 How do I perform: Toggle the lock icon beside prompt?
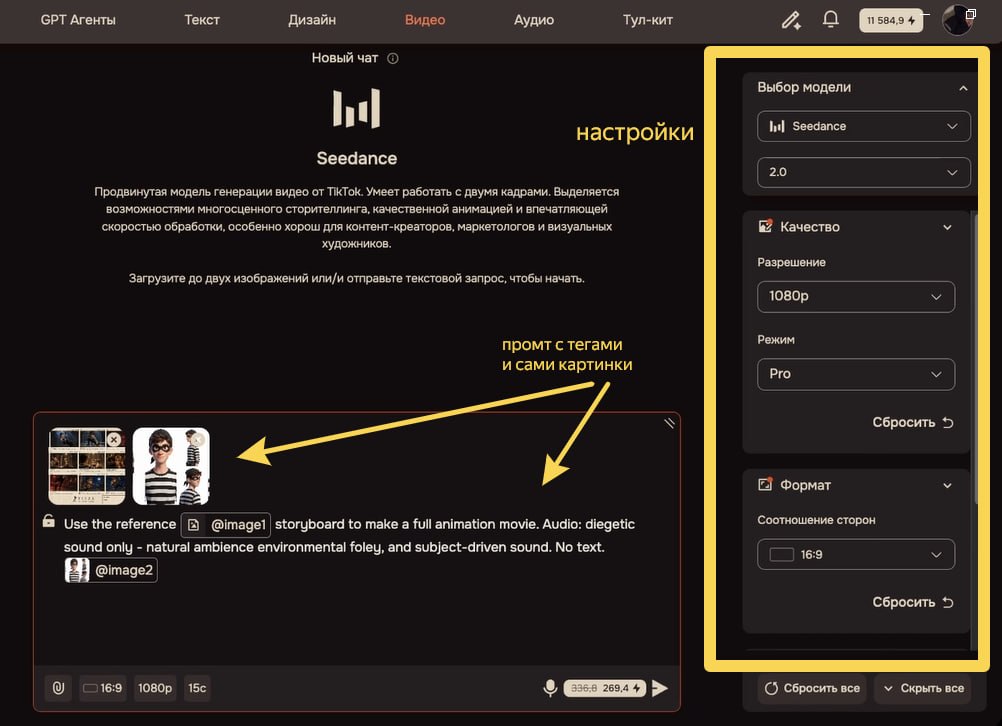[49, 521]
